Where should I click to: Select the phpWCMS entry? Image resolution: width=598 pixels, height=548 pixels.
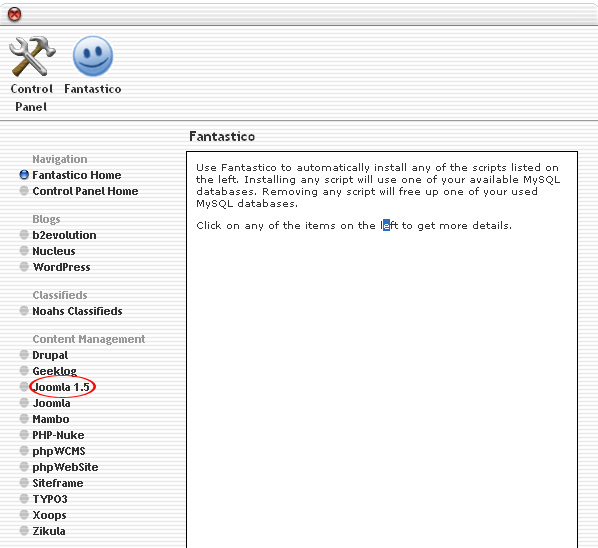click(59, 451)
